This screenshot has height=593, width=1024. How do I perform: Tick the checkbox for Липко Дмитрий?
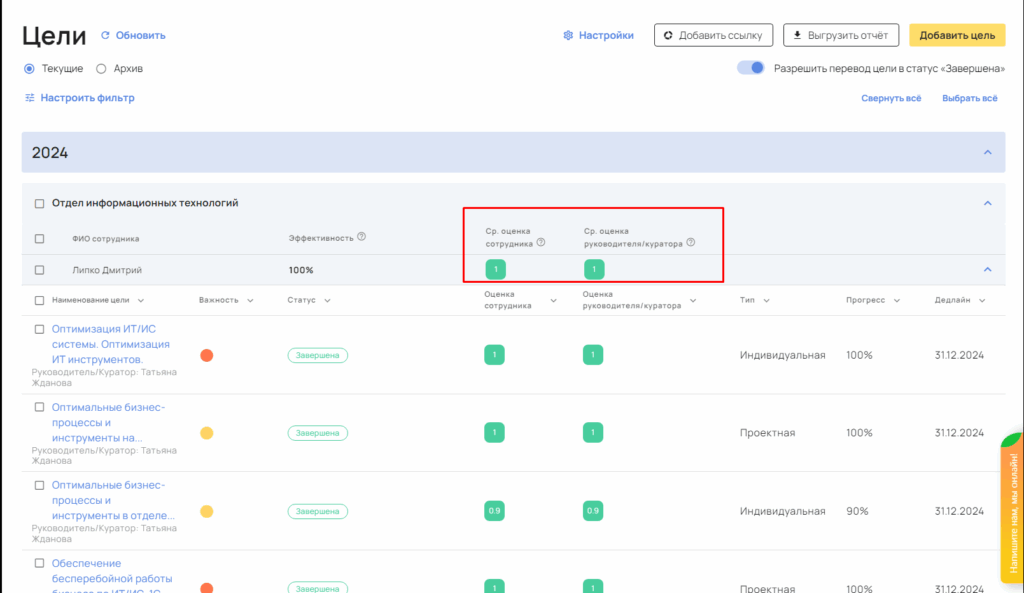click(x=40, y=270)
